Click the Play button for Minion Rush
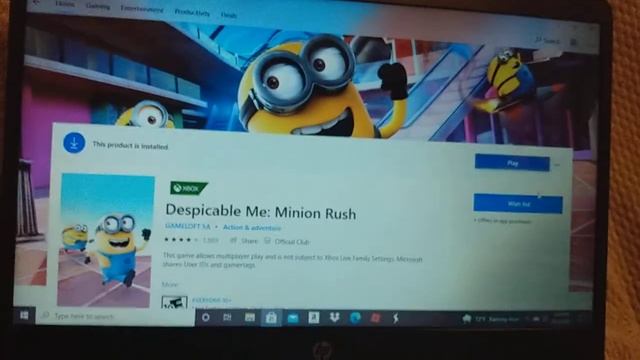The height and width of the screenshot is (360, 640). (512, 163)
